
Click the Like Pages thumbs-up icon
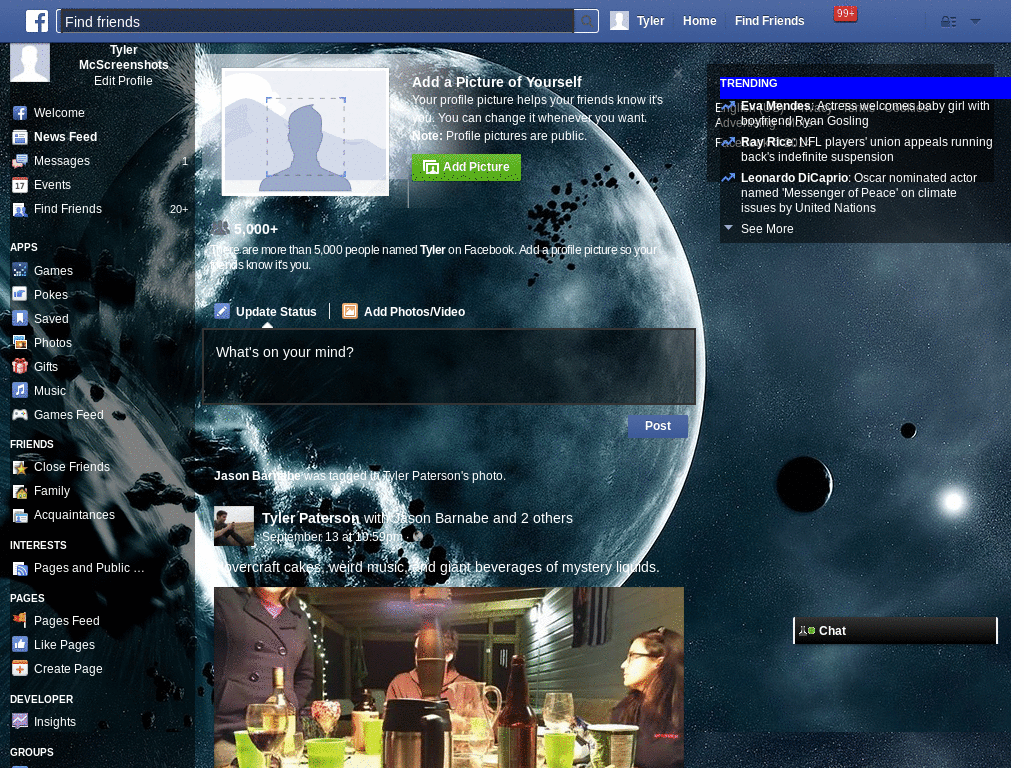click(x=20, y=645)
